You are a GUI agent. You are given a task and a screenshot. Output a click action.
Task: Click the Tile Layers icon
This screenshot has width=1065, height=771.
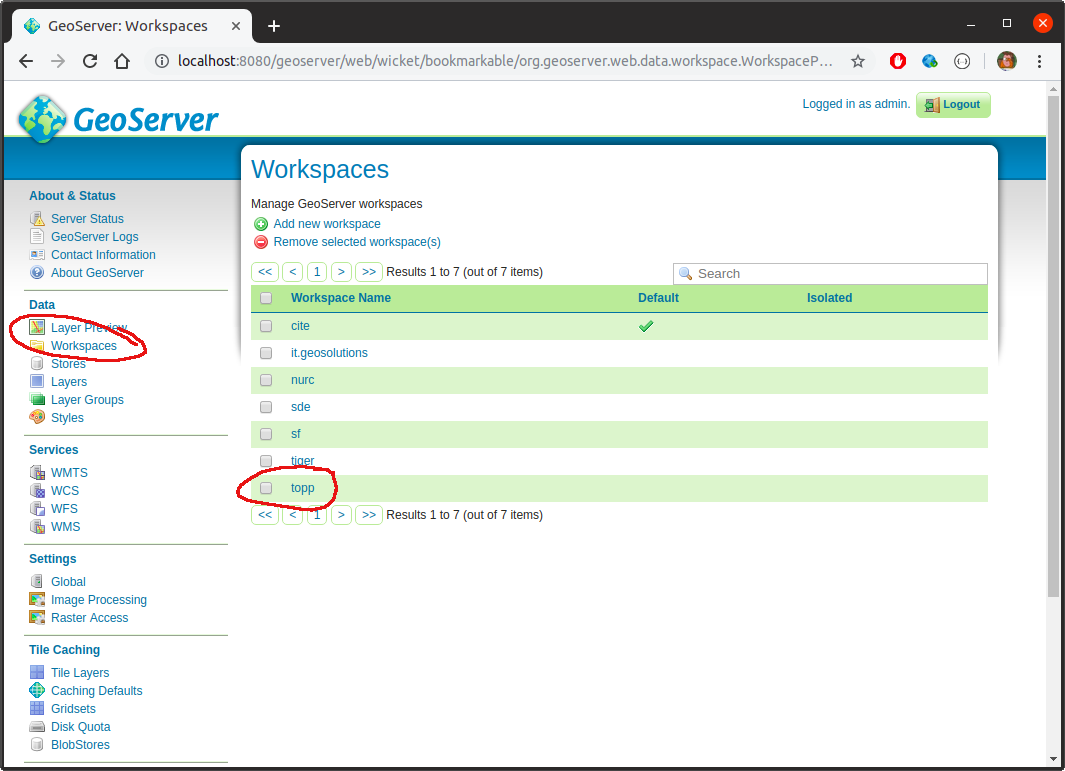tap(37, 673)
